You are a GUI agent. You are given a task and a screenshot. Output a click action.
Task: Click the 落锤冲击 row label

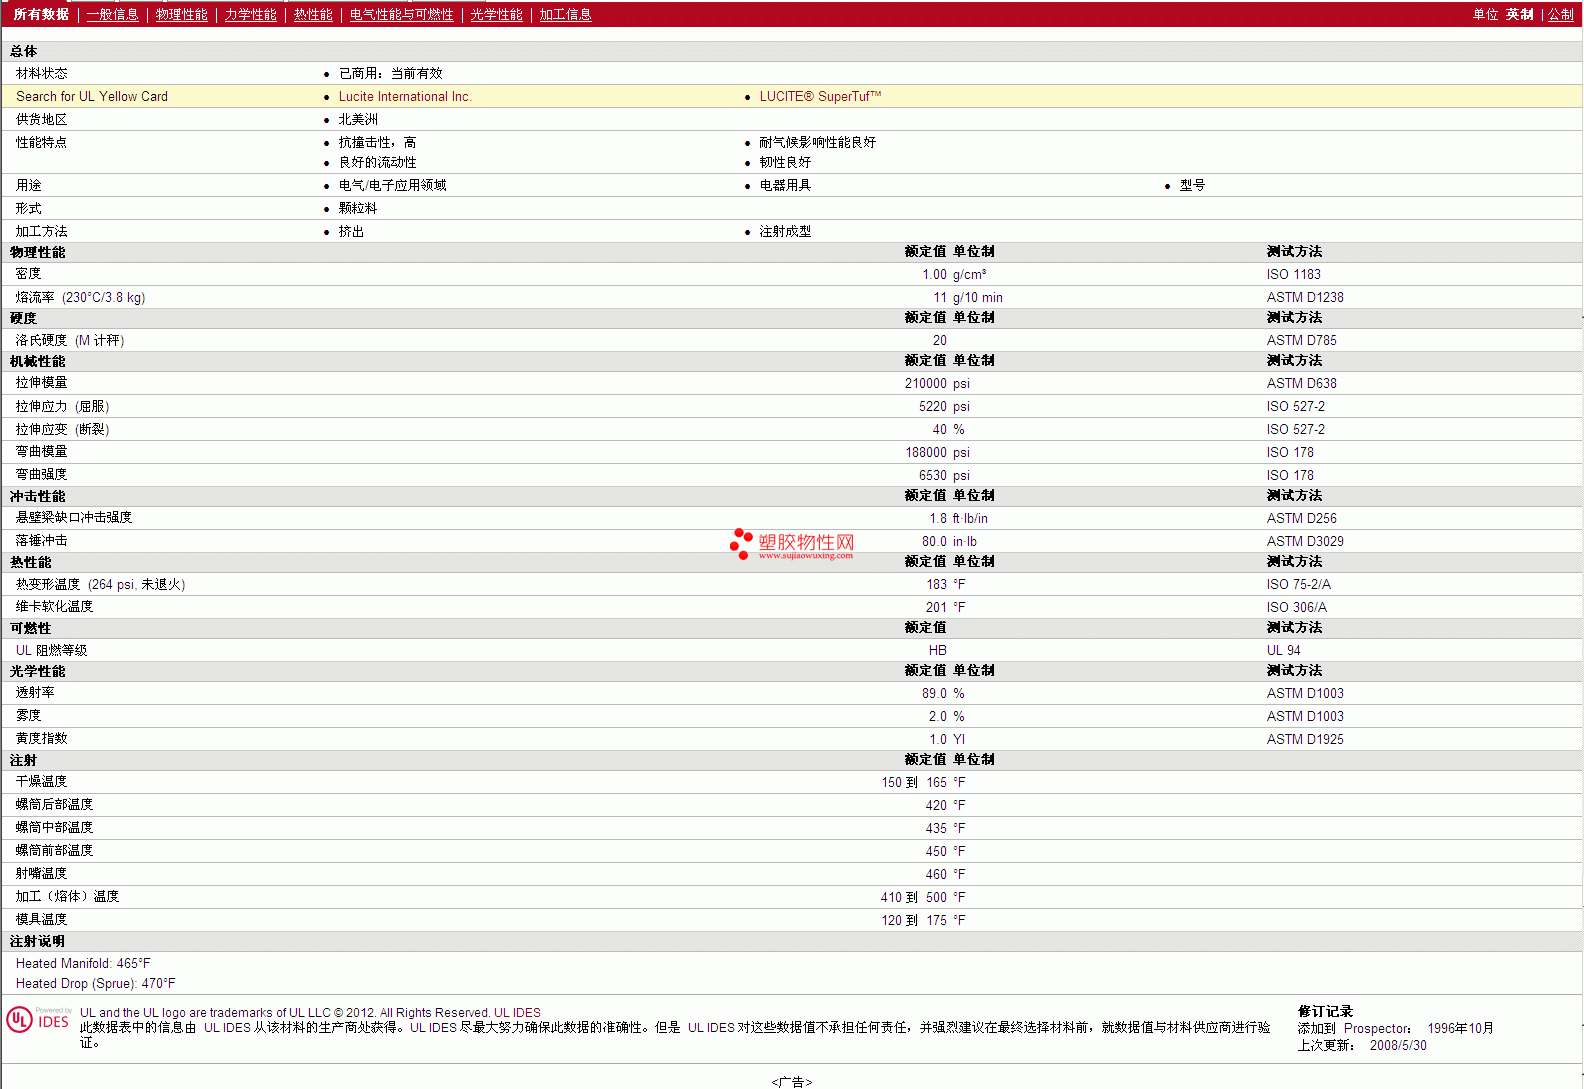(41, 540)
